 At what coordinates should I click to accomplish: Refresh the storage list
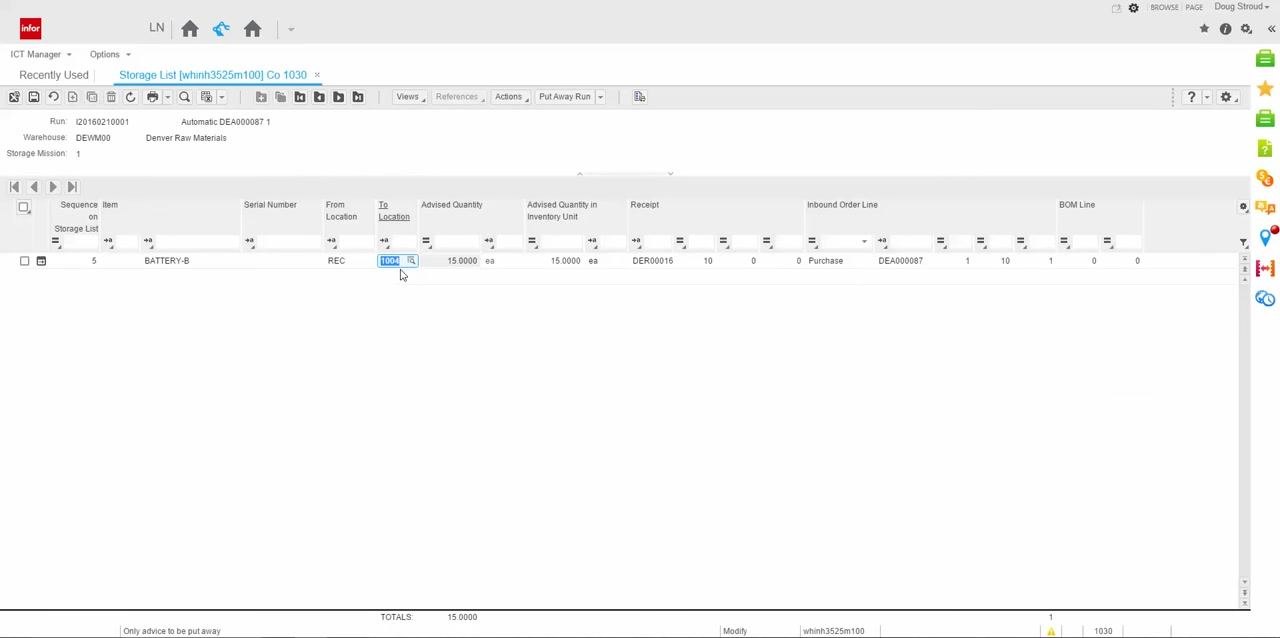130,97
